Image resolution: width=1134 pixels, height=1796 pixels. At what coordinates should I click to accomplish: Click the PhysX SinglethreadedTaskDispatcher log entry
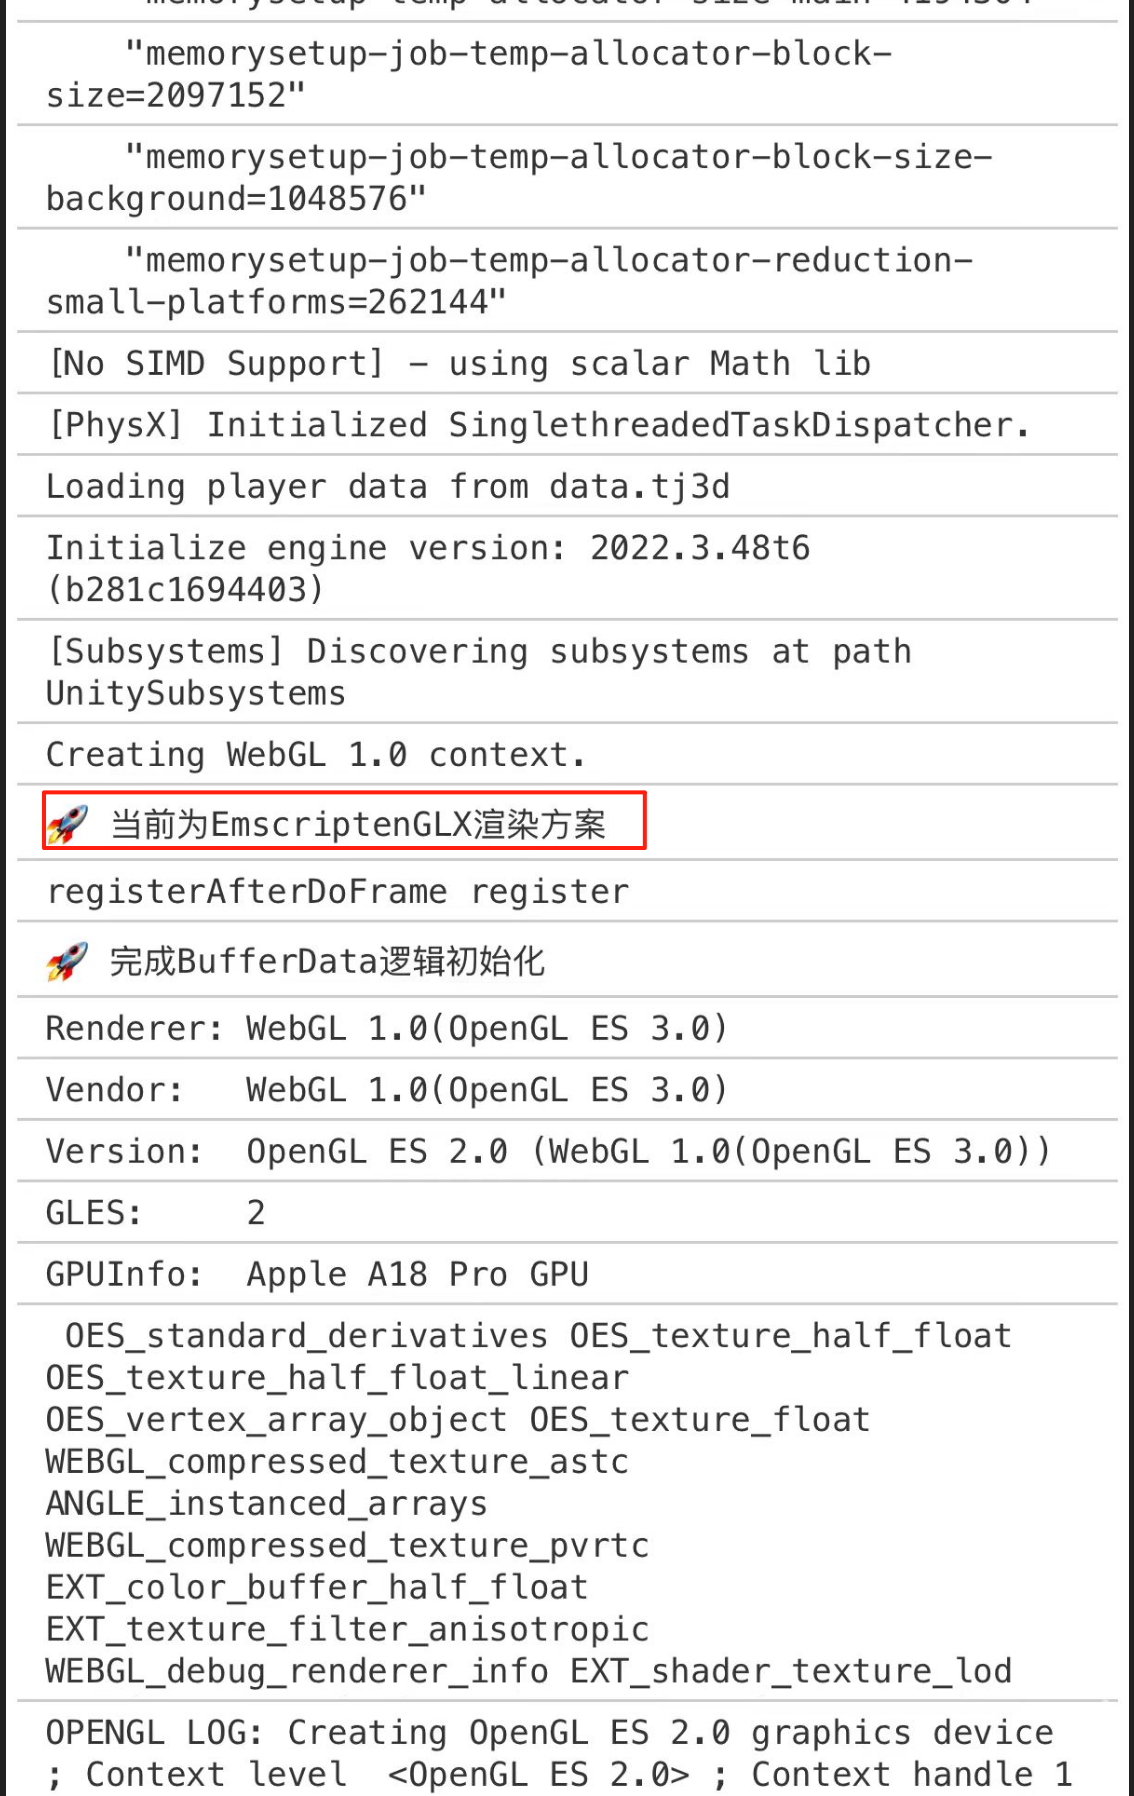[x=567, y=425]
